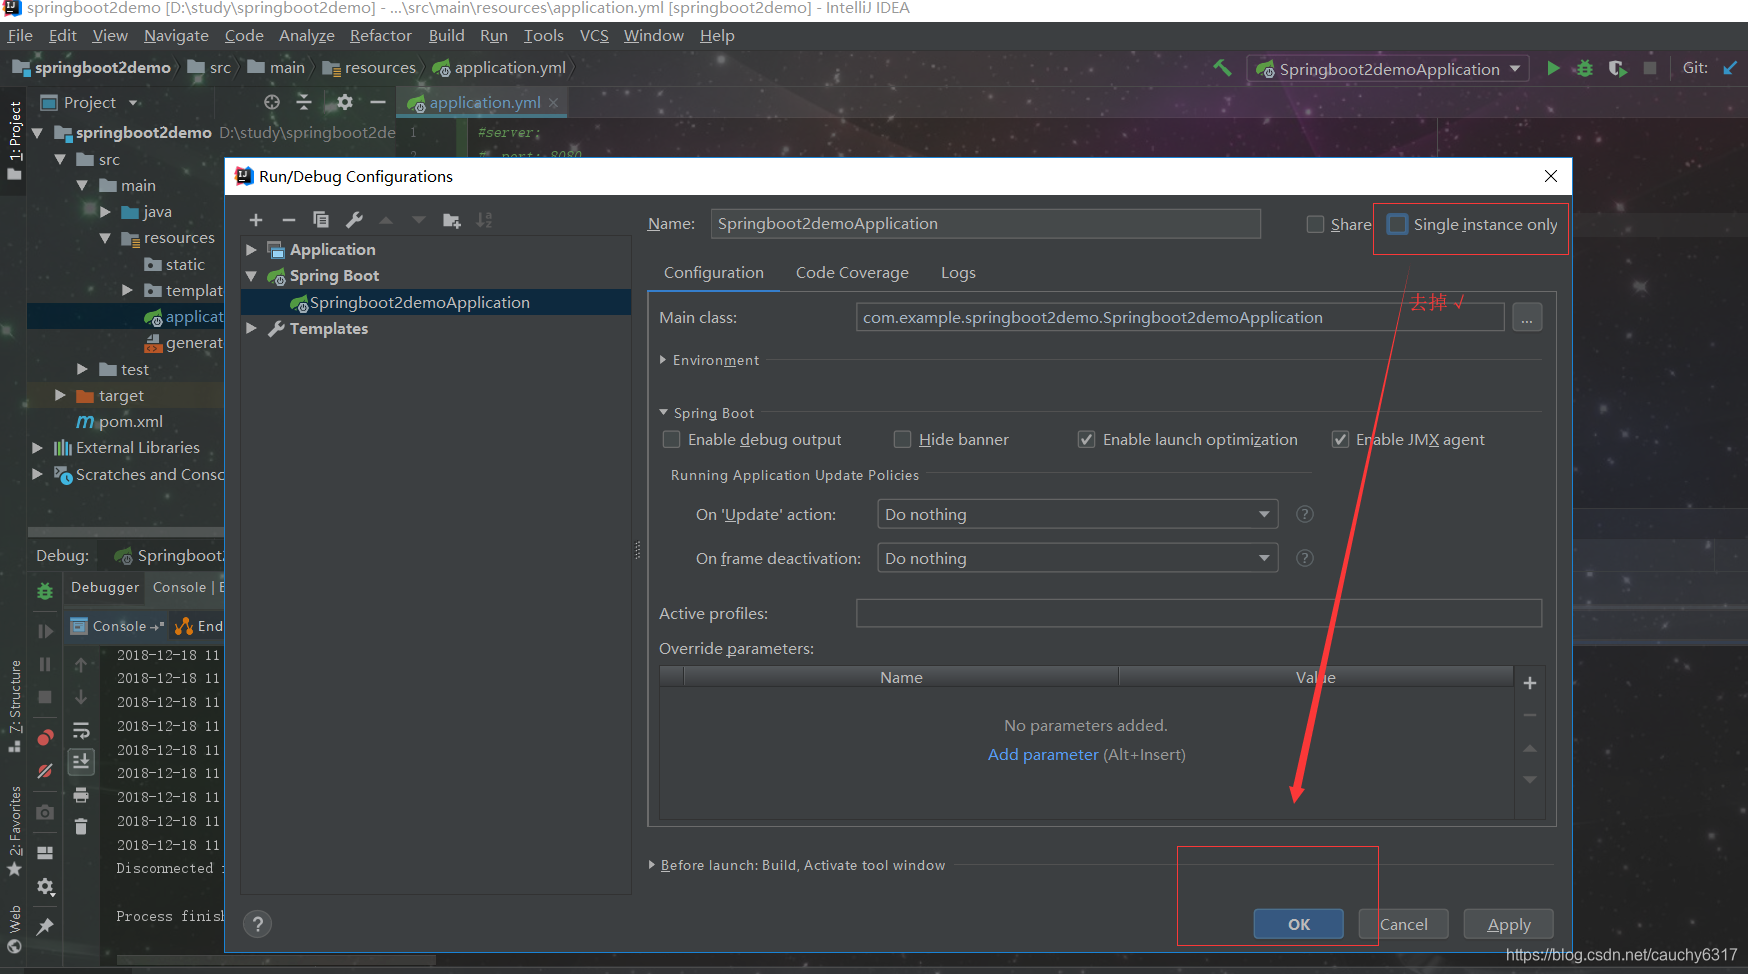Select the Configuration tab

coord(714,273)
